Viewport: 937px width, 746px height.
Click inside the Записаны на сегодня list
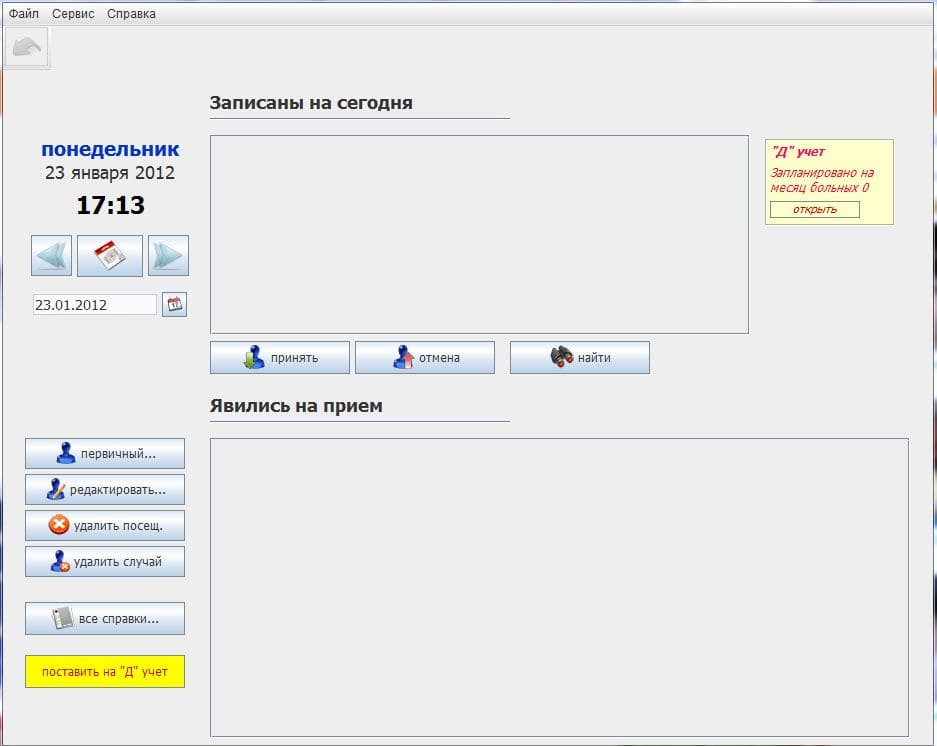[x=479, y=234]
